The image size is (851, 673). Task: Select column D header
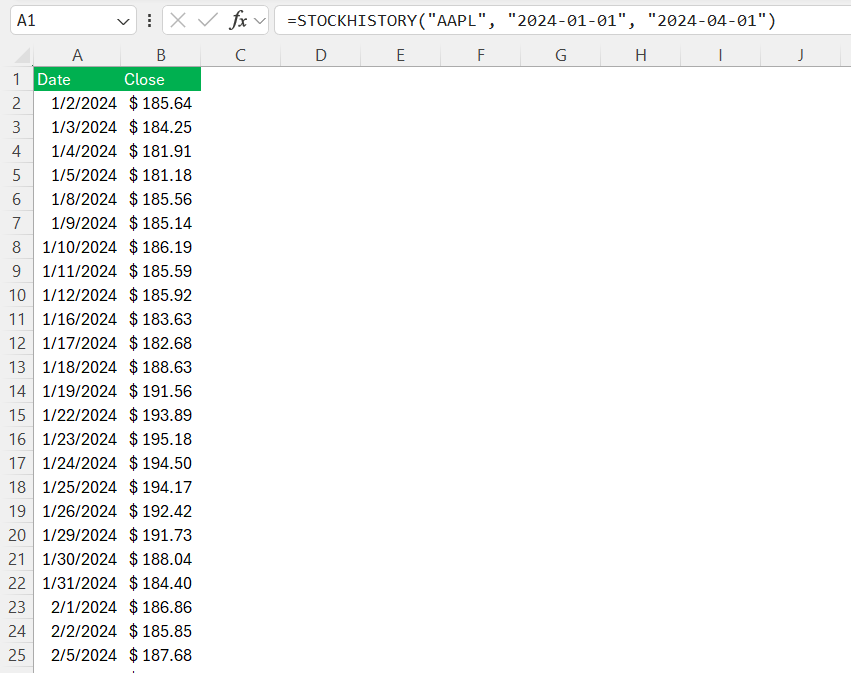[321, 55]
